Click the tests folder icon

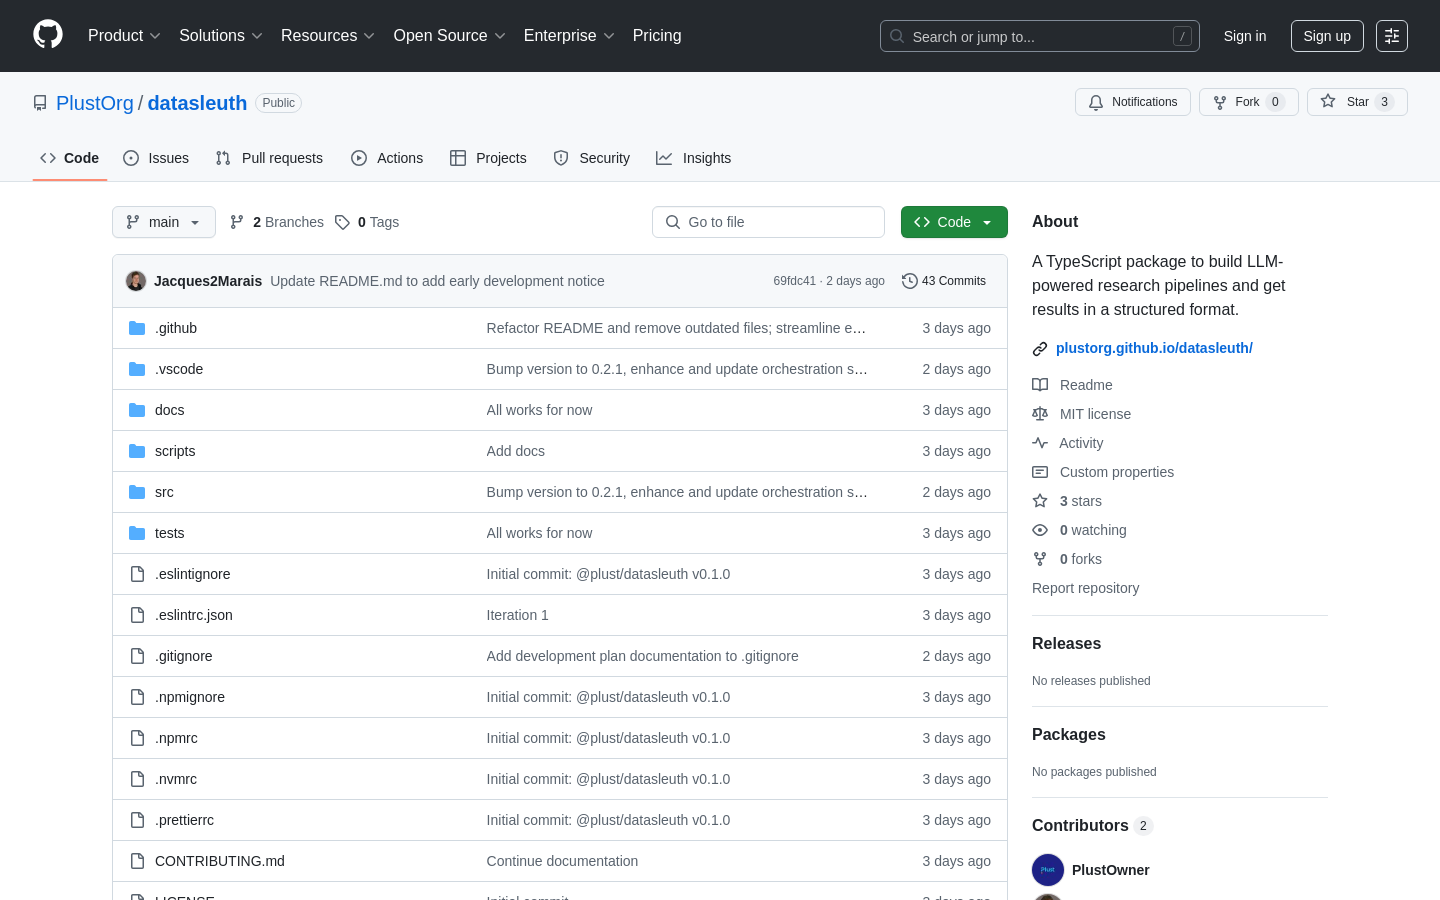137,533
